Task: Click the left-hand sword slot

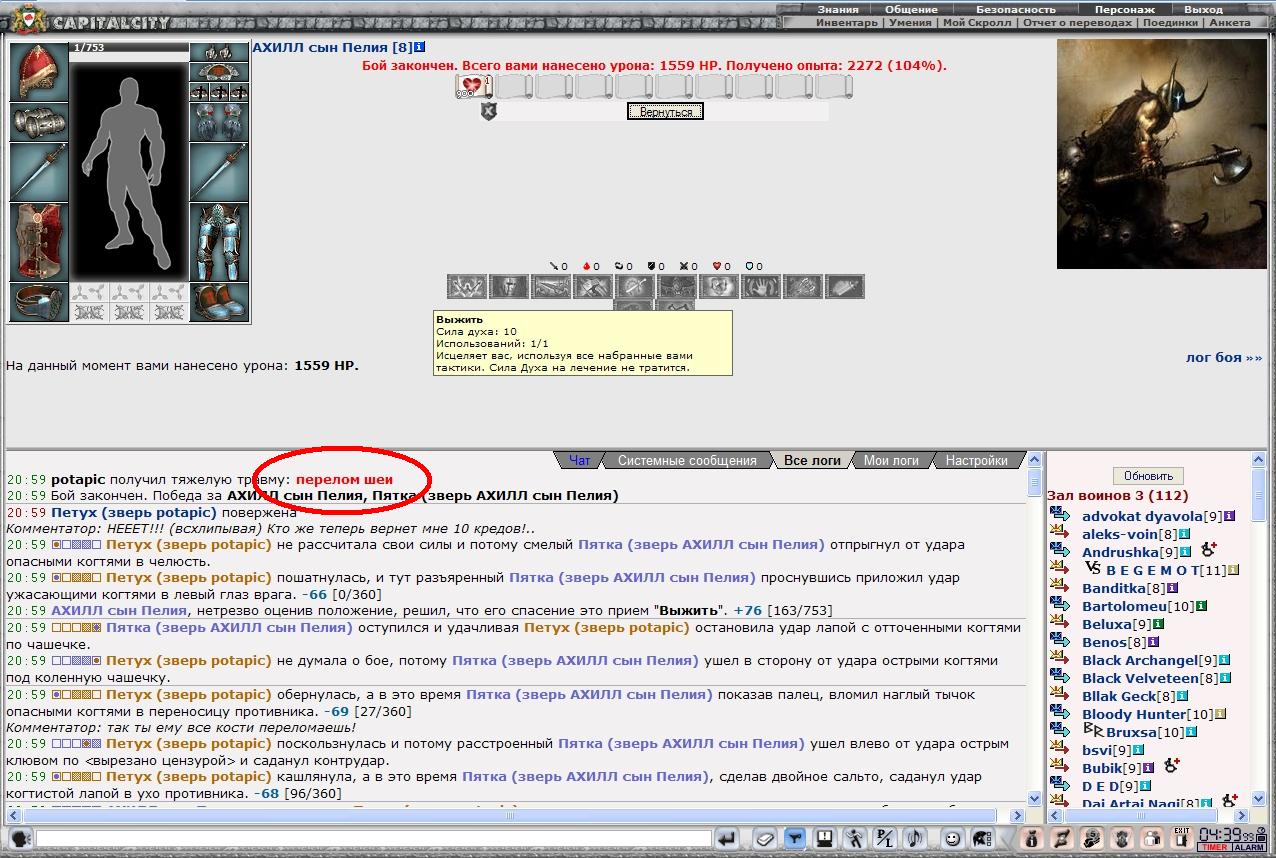Action: pos(39,172)
